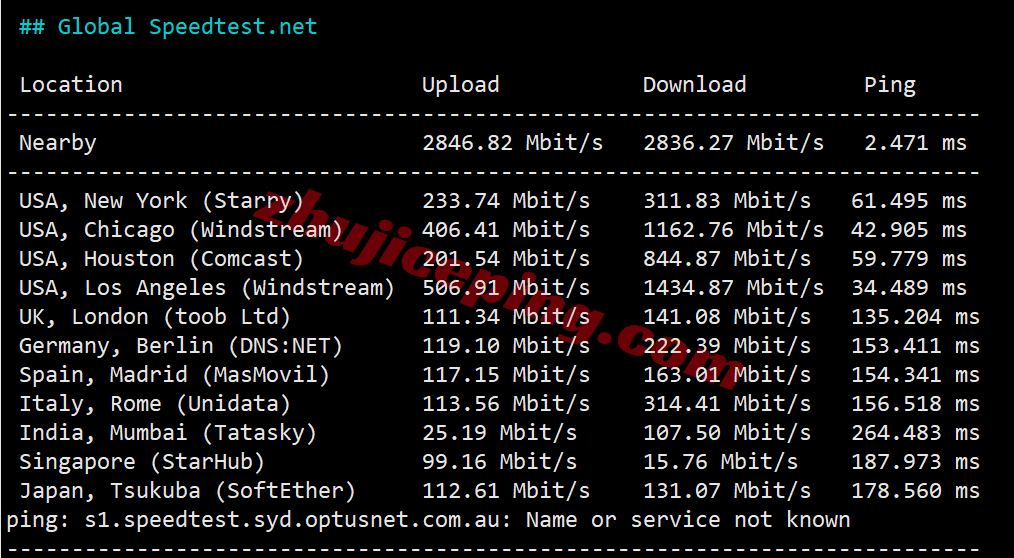Click 'Germany, Berlin (DNS:NET)' location

[181, 346]
